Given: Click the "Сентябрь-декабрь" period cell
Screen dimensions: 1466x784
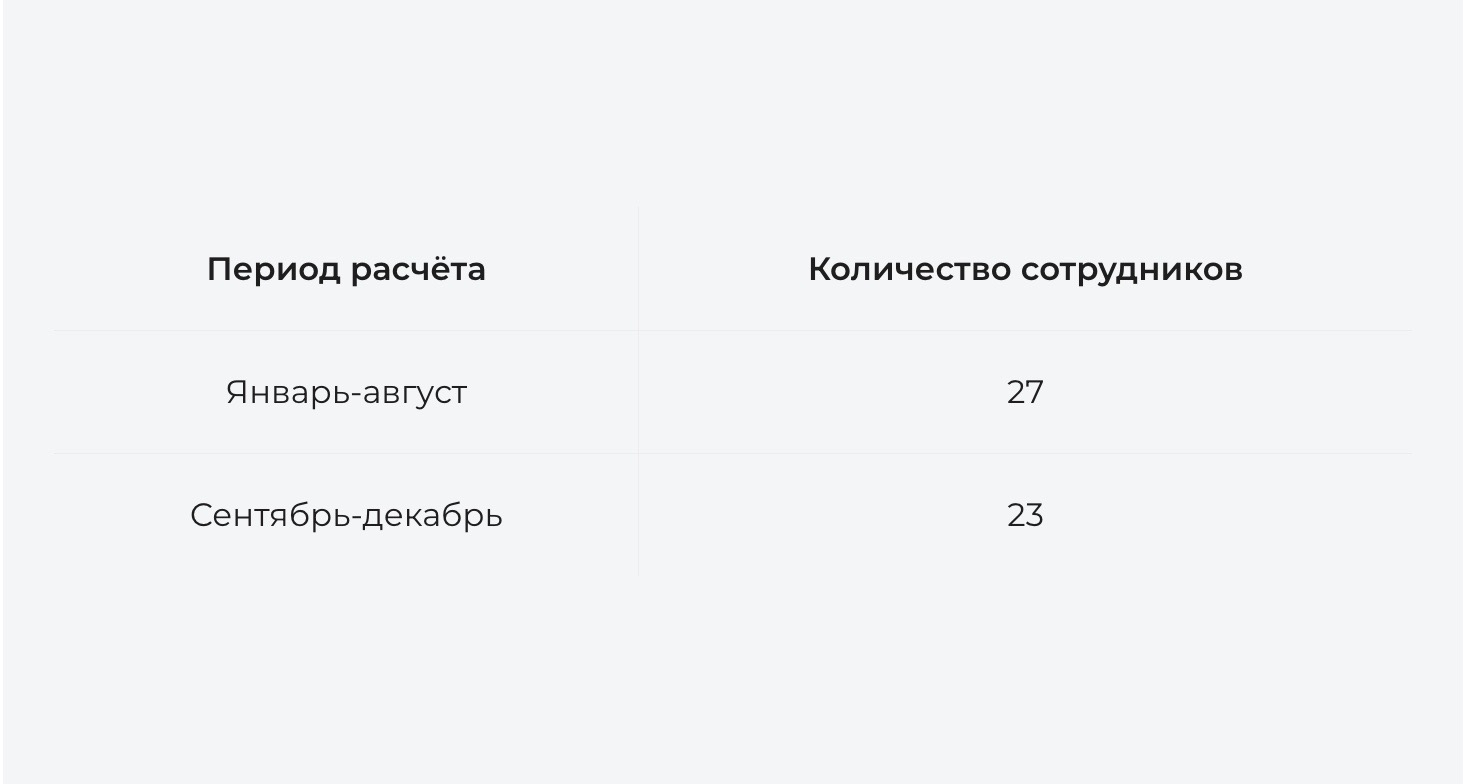Looking at the screenshot, I should pos(346,515).
